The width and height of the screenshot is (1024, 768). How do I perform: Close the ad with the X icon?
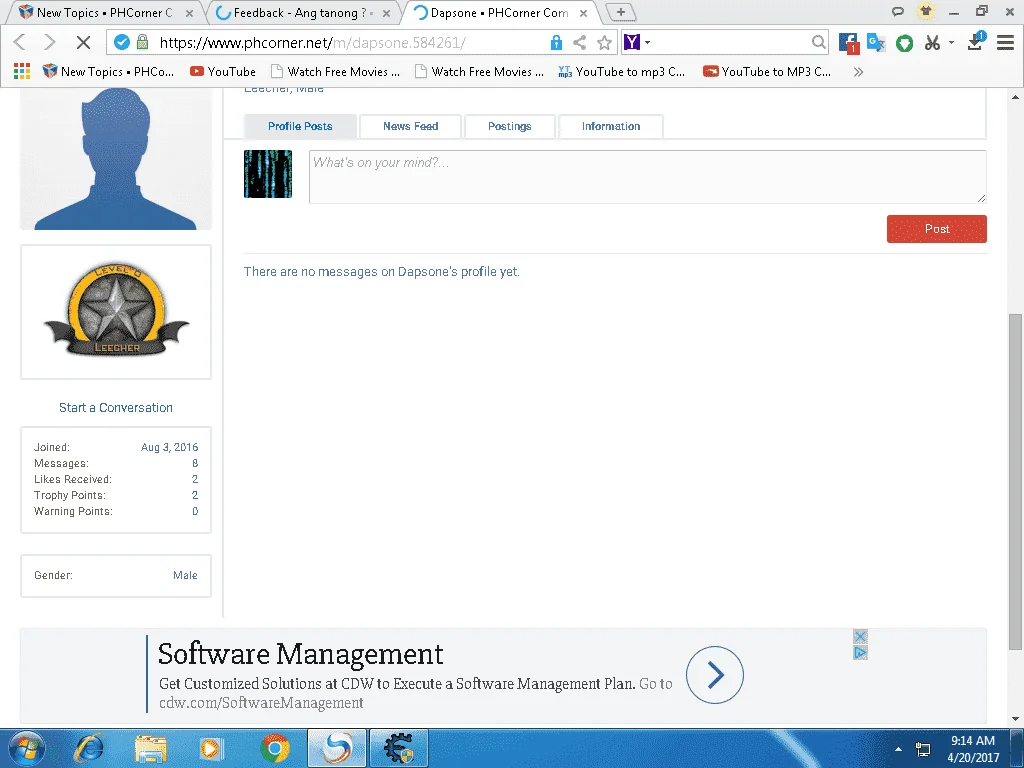click(861, 636)
